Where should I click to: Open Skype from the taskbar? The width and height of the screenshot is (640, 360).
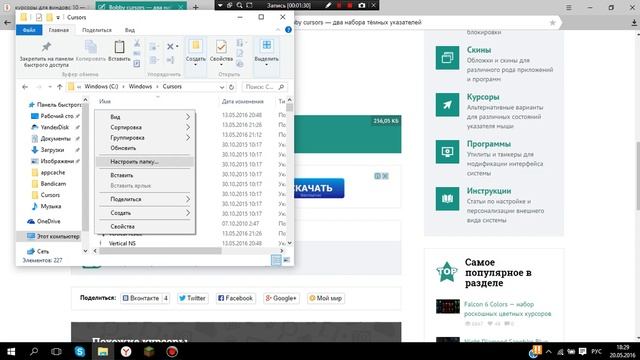80,351
